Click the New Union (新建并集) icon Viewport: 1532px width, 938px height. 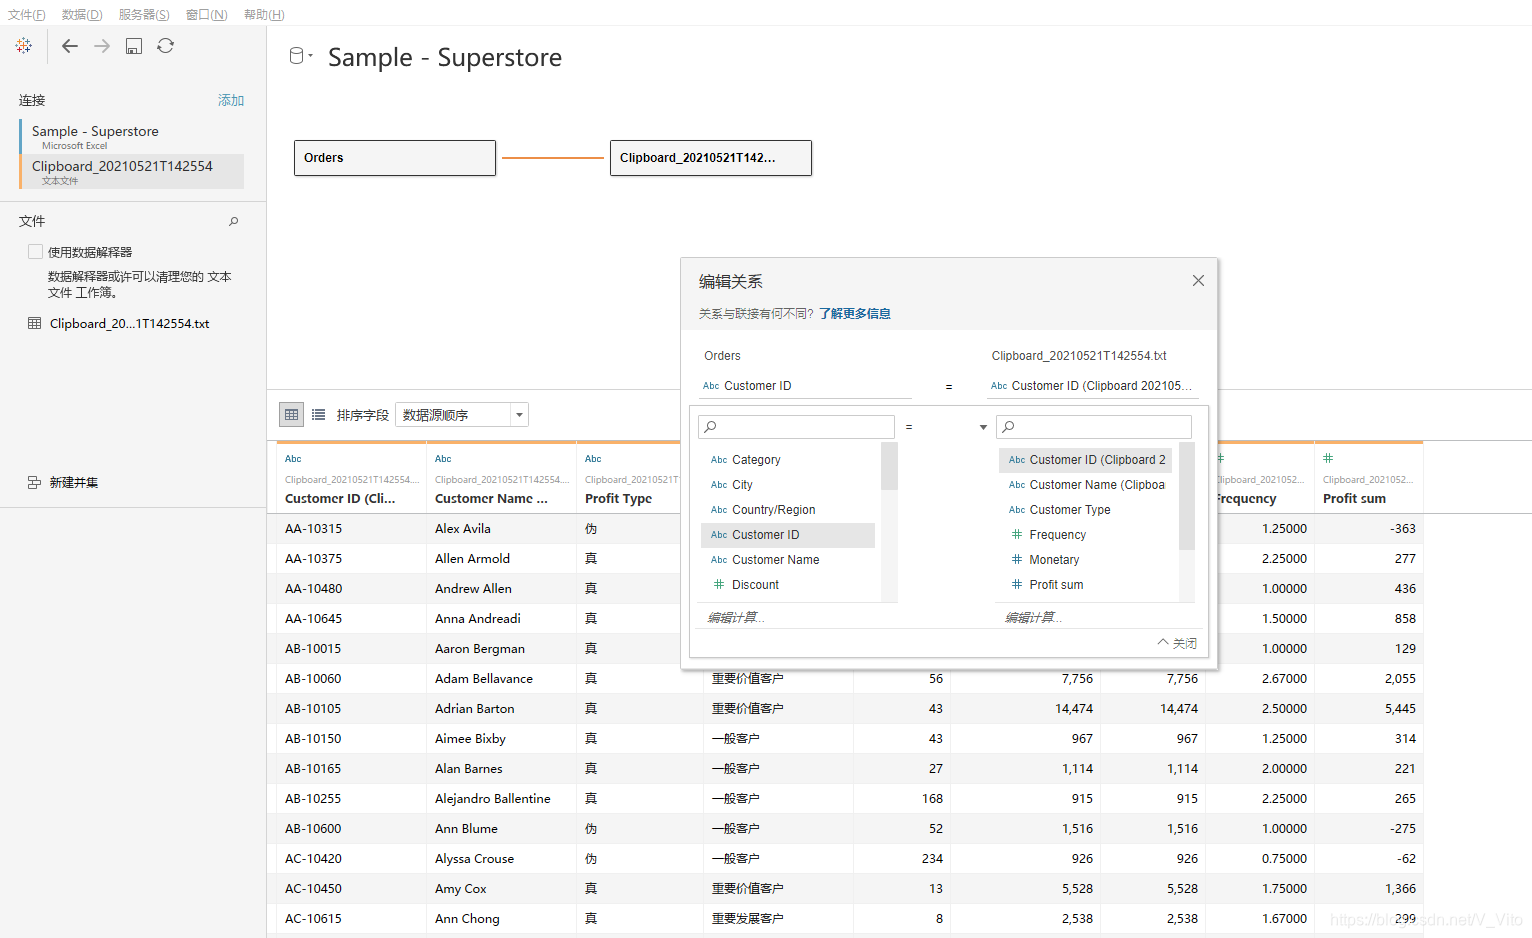point(34,482)
